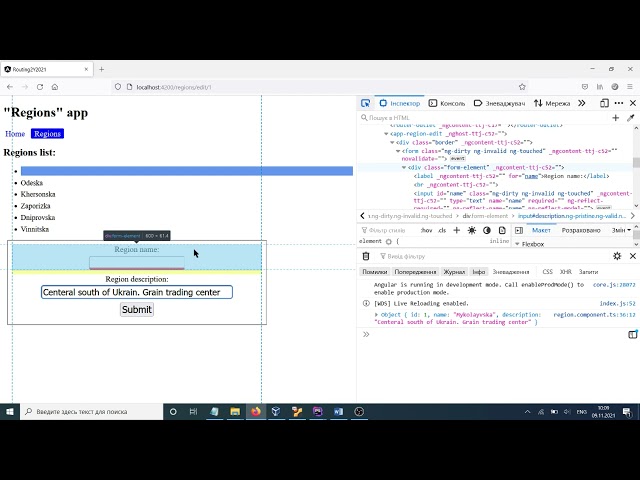Click the Regions navigation link
Viewport: 640px width, 480px height.
point(47,134)
